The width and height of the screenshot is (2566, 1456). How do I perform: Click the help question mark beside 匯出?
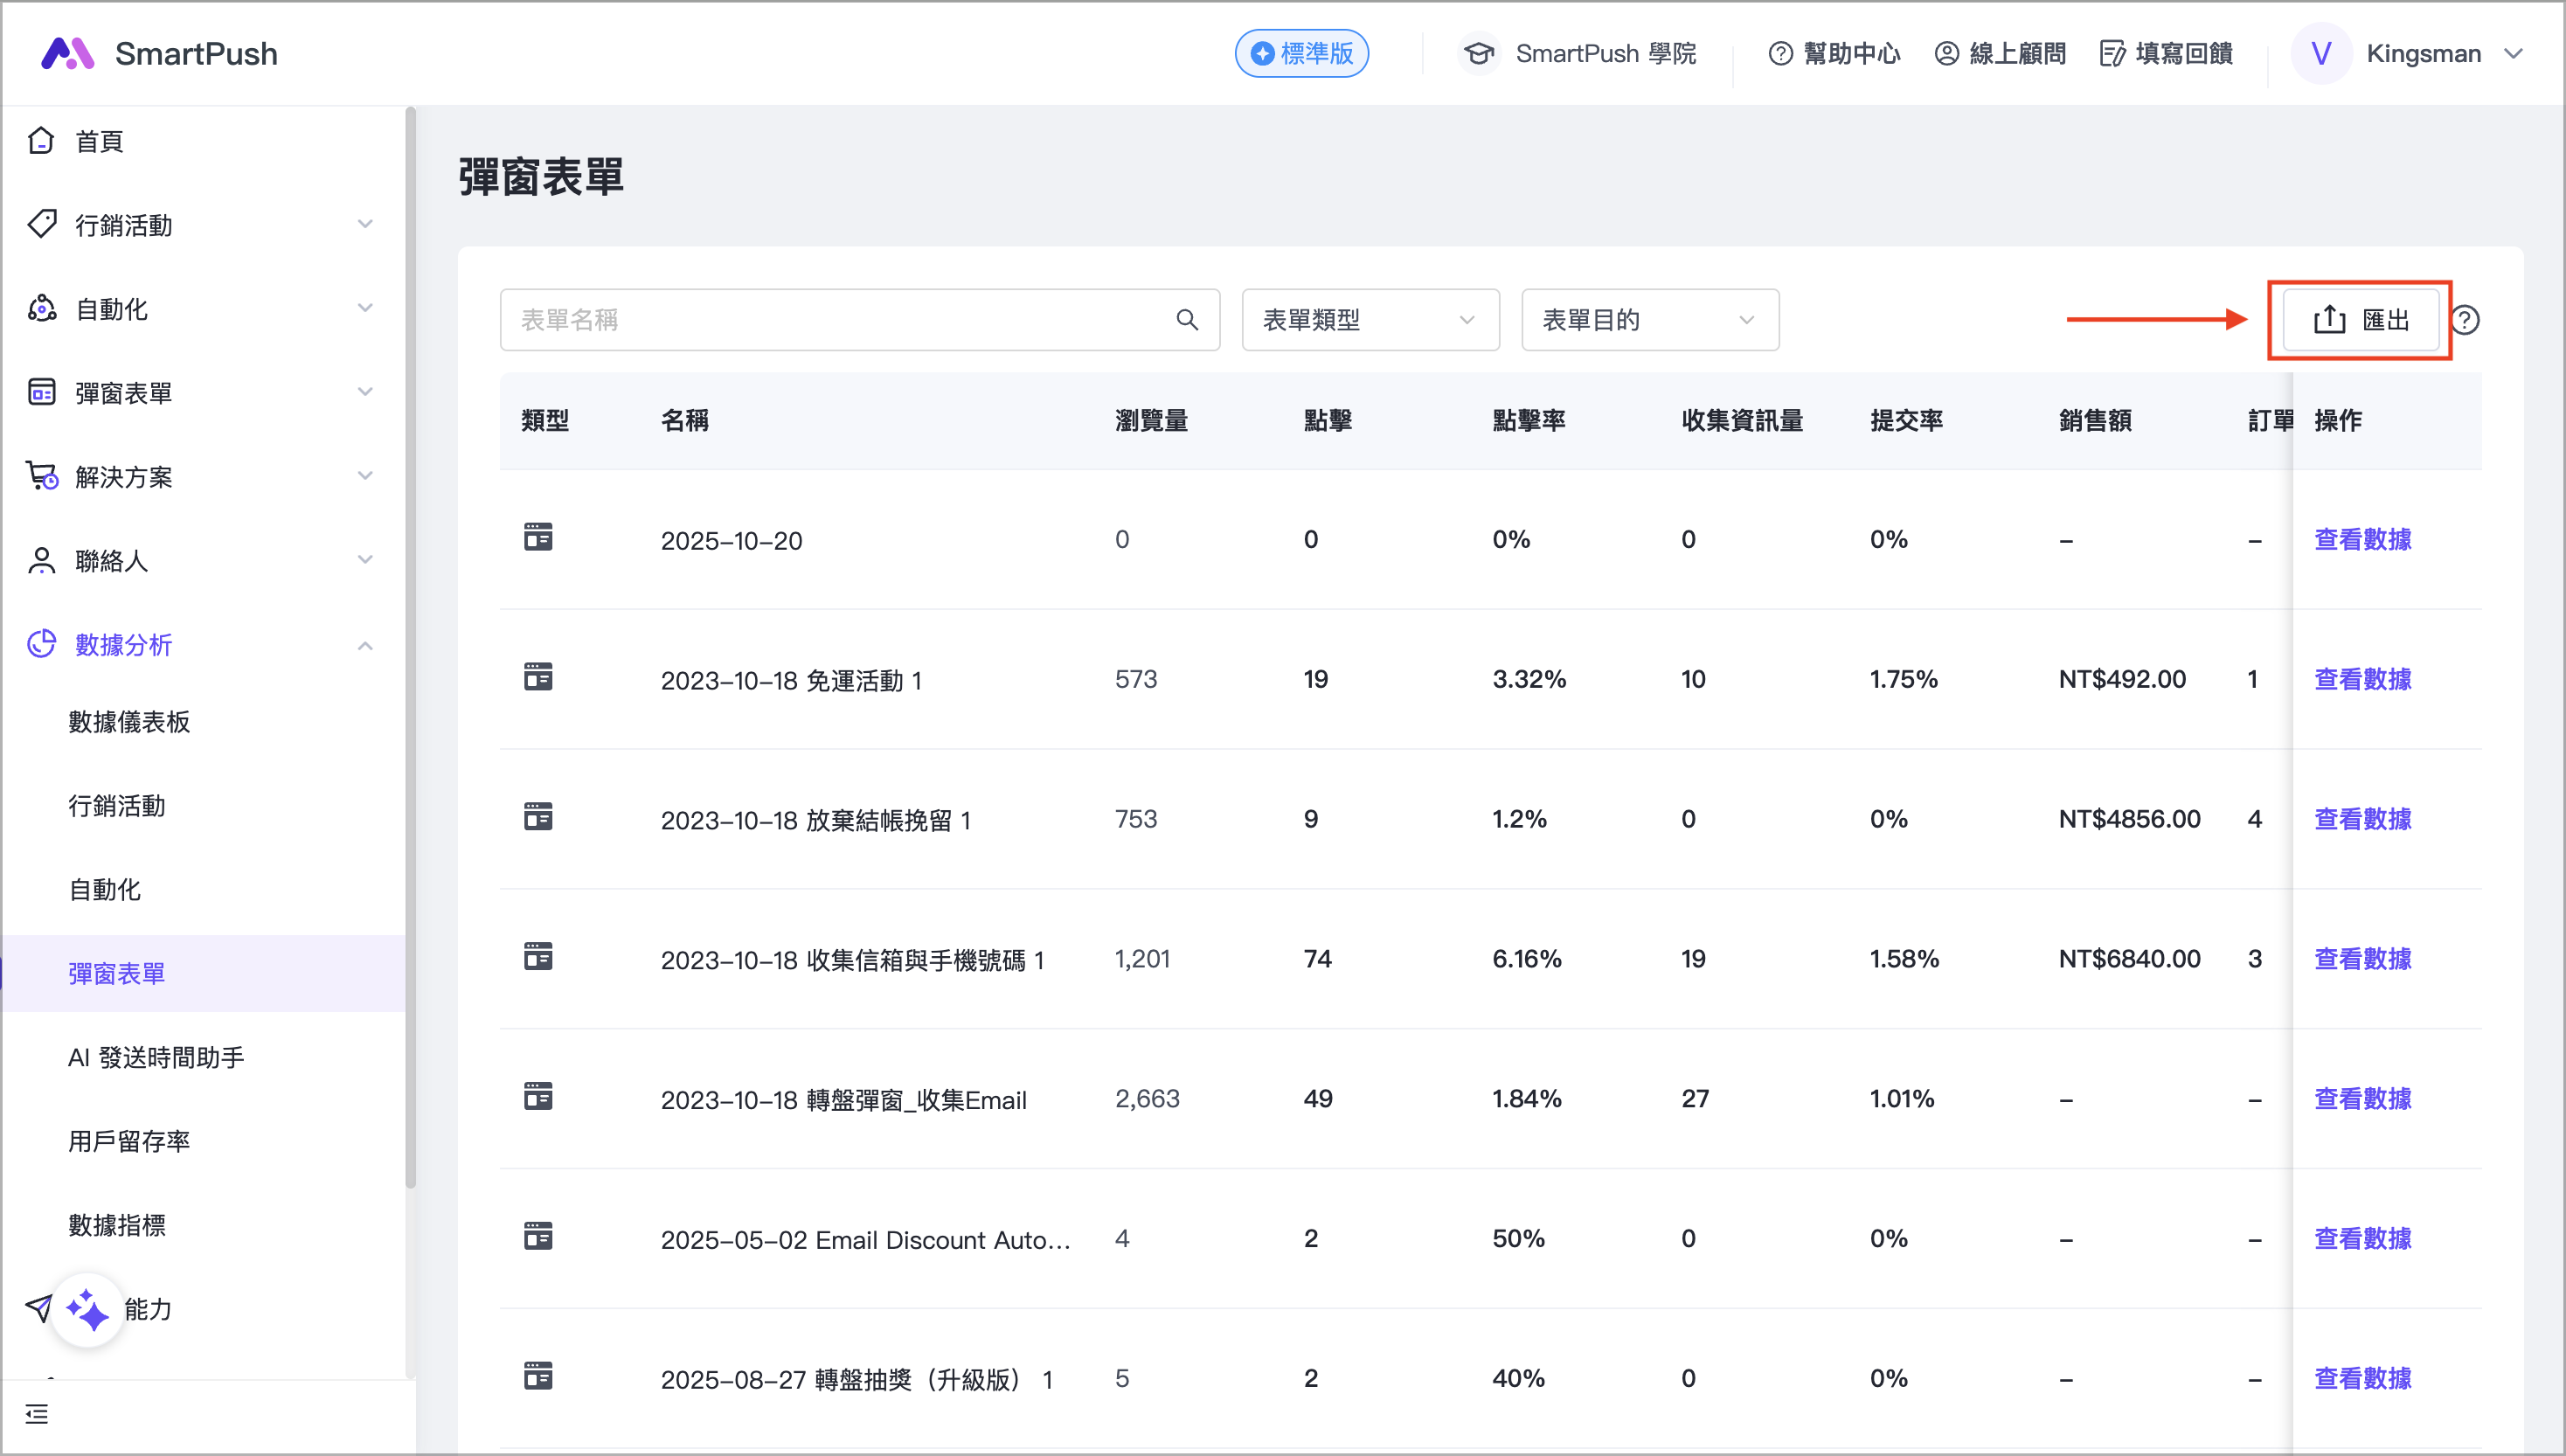click(x=2466, y=320)
